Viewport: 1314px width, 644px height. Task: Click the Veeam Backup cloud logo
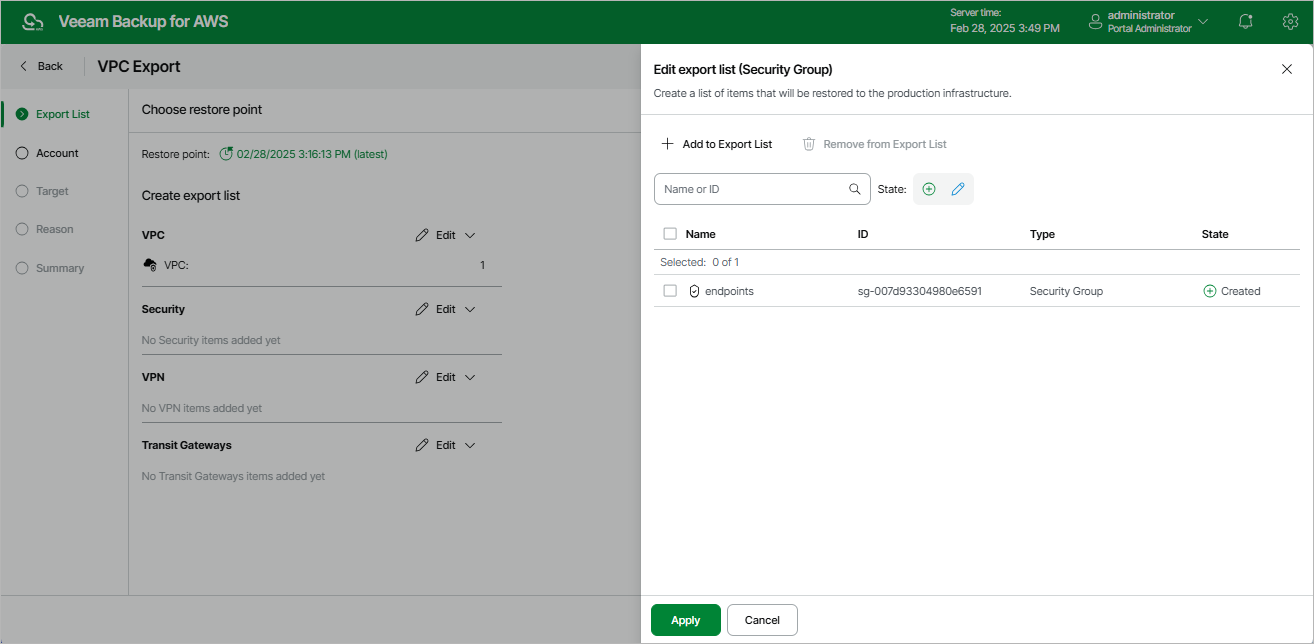pos(33,21)
